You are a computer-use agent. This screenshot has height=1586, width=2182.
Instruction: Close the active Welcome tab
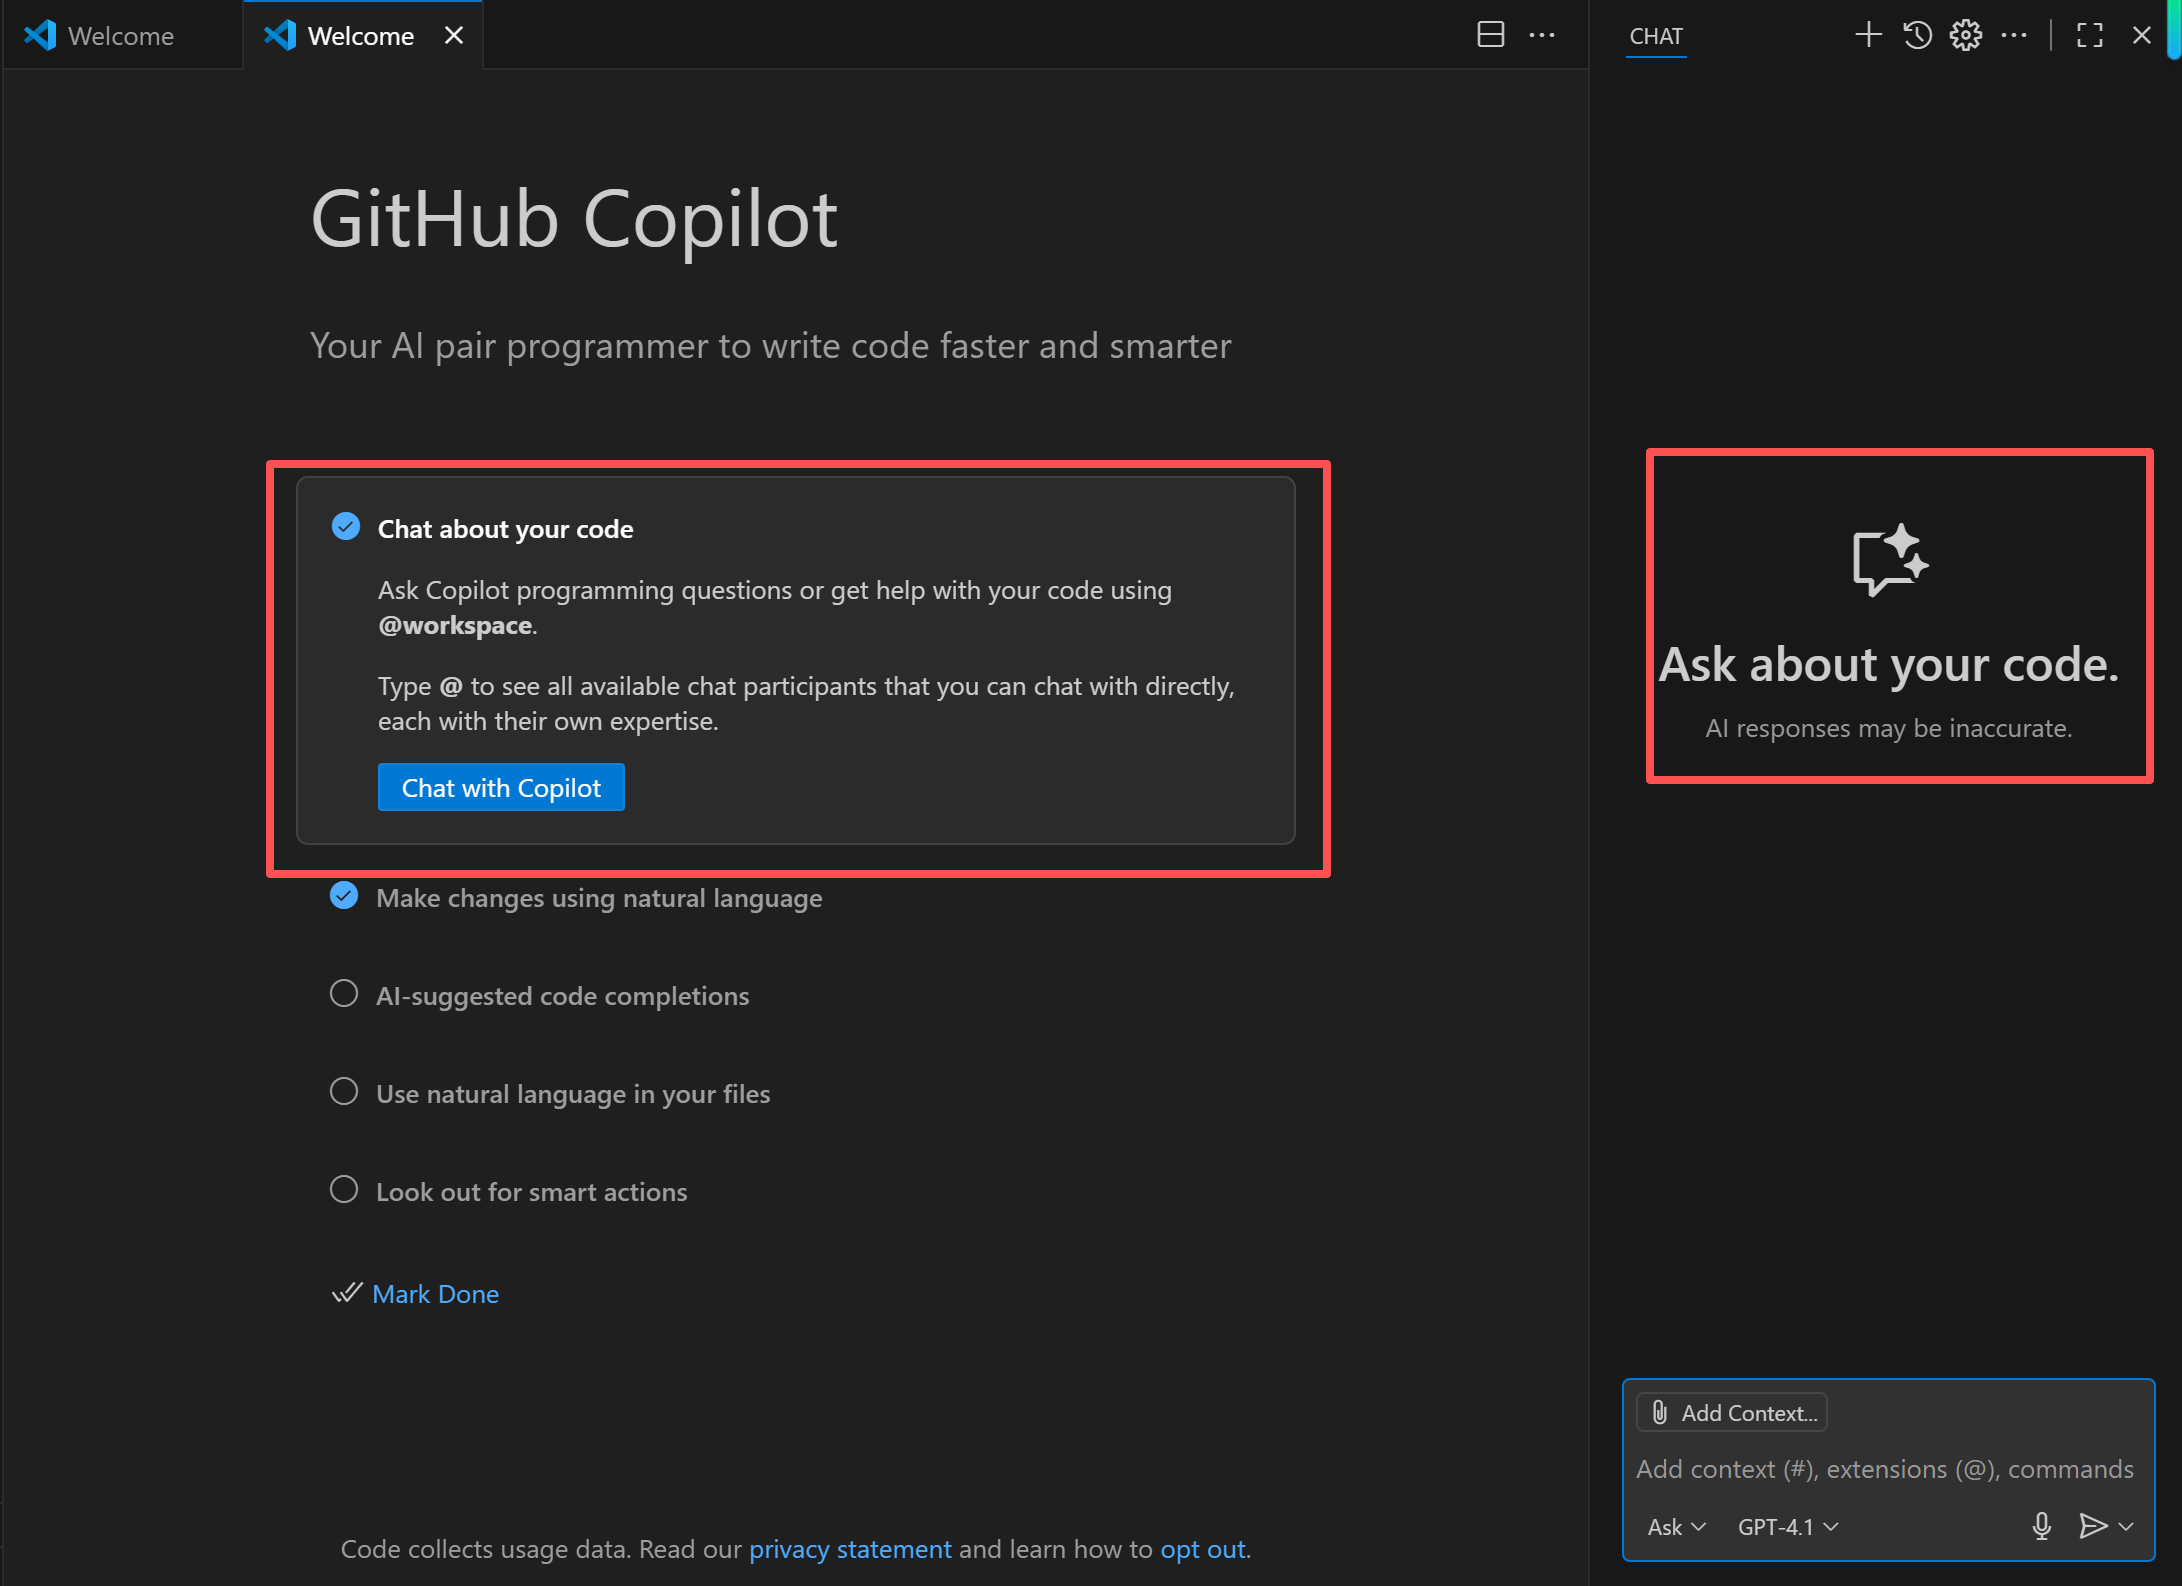454,35
